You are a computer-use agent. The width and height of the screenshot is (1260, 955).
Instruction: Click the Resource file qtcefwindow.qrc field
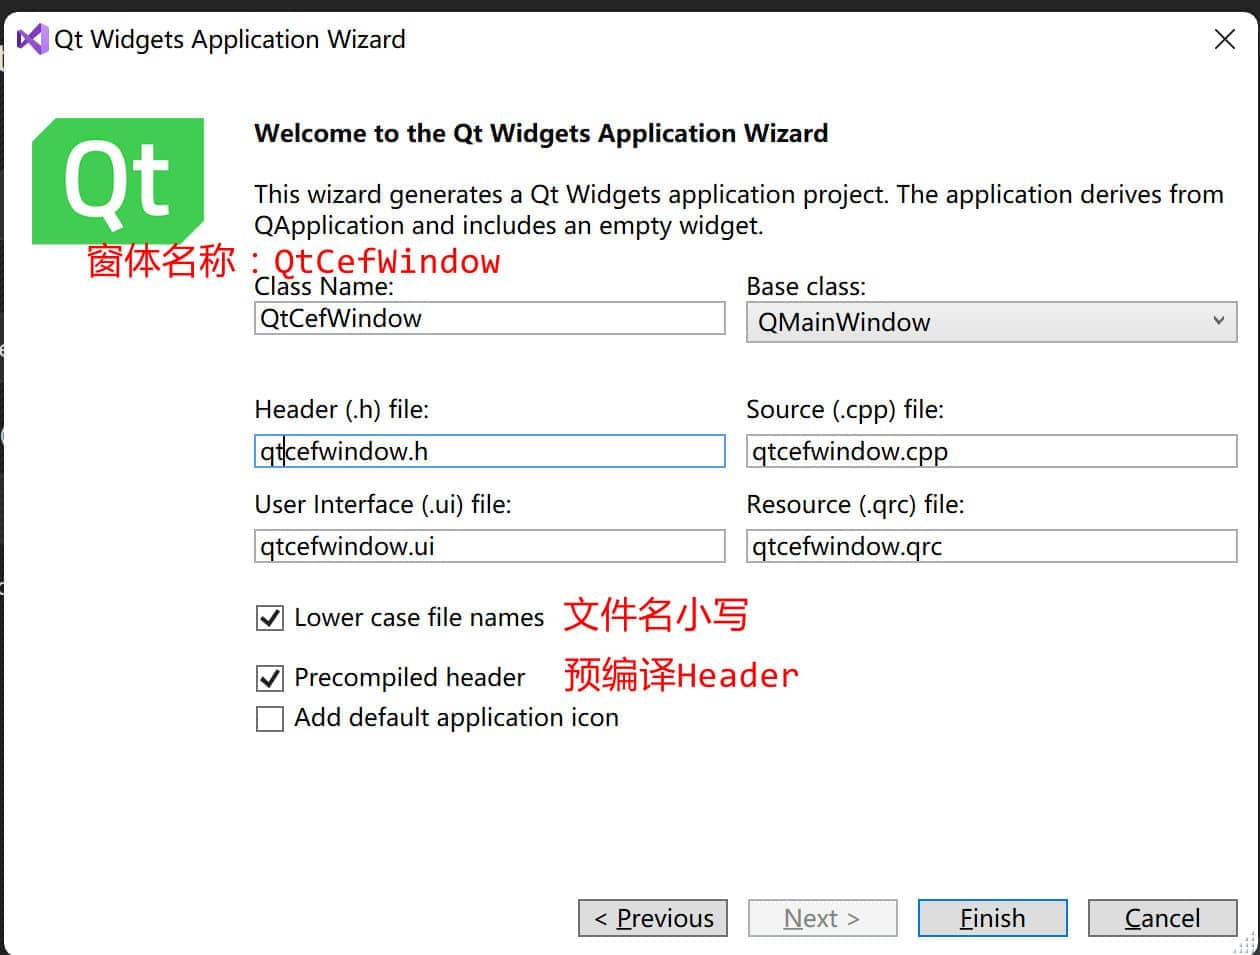tap(991, 546)
